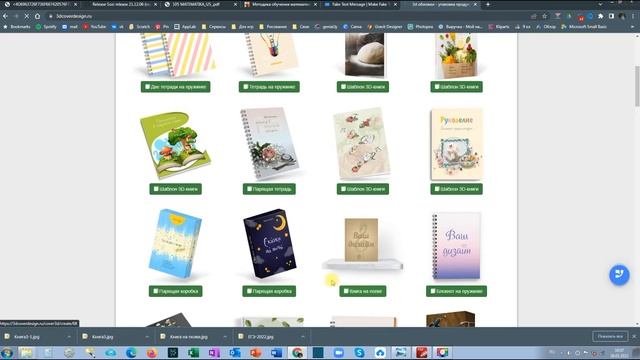Choose the Парящая тетрадь template button
The height and width of the screenshot is (360, 640).
(269, 189)
